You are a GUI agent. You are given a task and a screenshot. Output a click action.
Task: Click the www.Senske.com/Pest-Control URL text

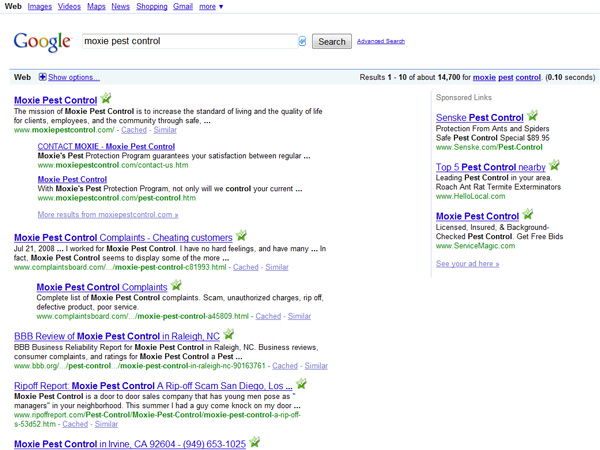coord(489,147)
